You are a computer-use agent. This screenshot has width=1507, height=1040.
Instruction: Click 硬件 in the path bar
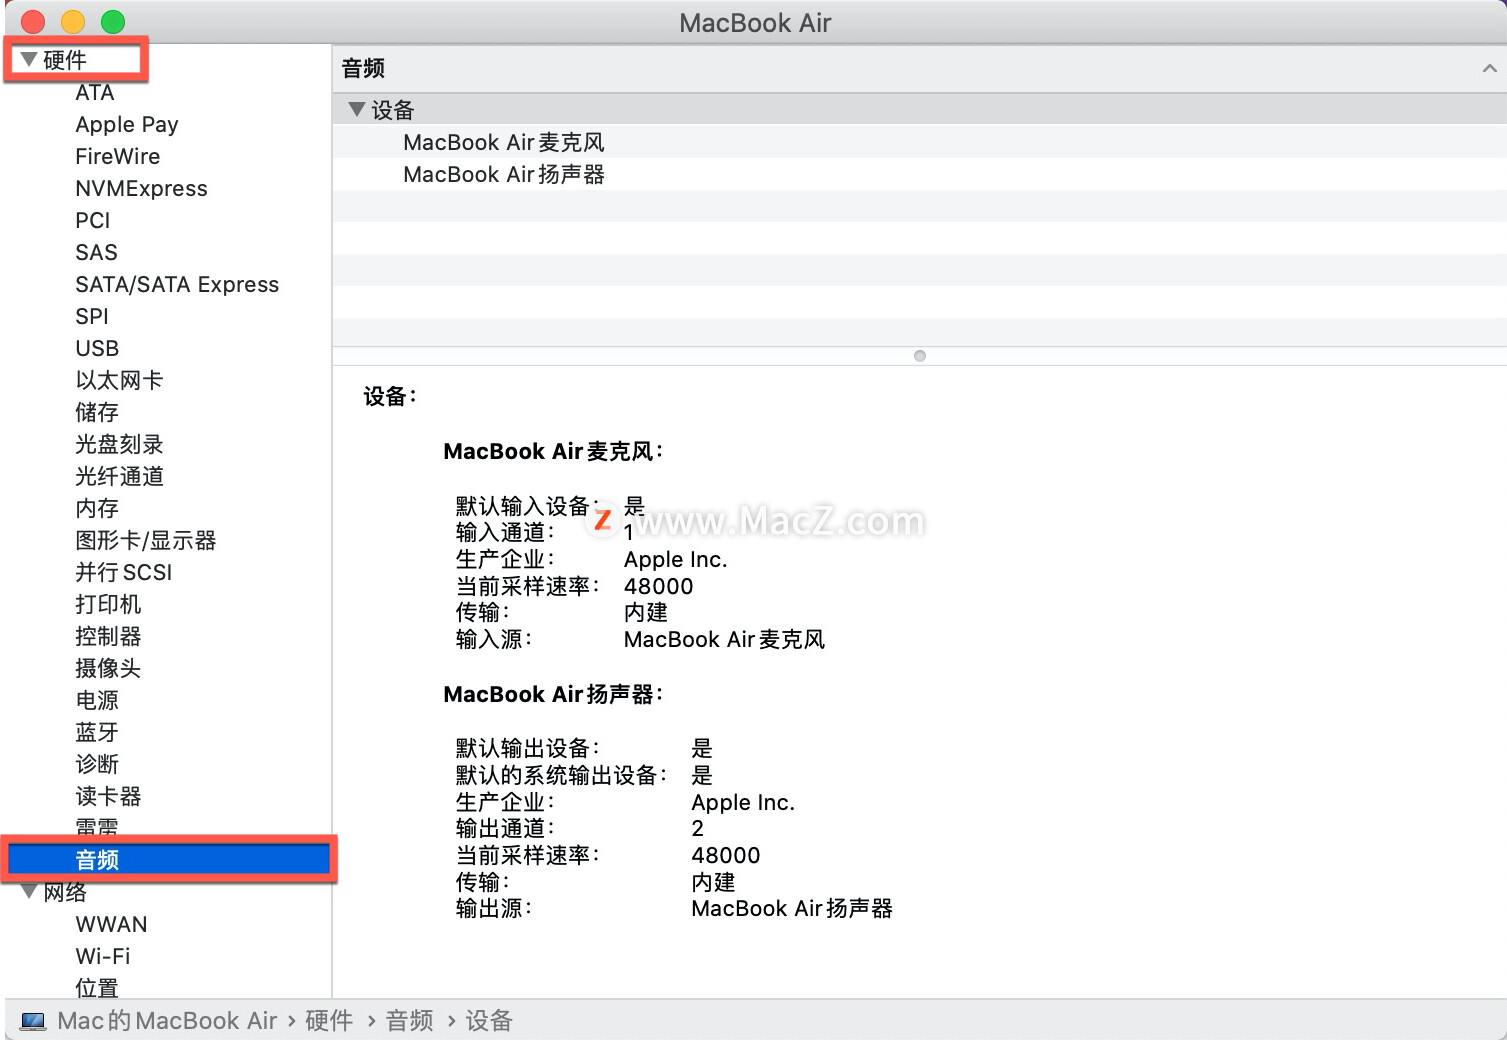tap(329, 1021)
